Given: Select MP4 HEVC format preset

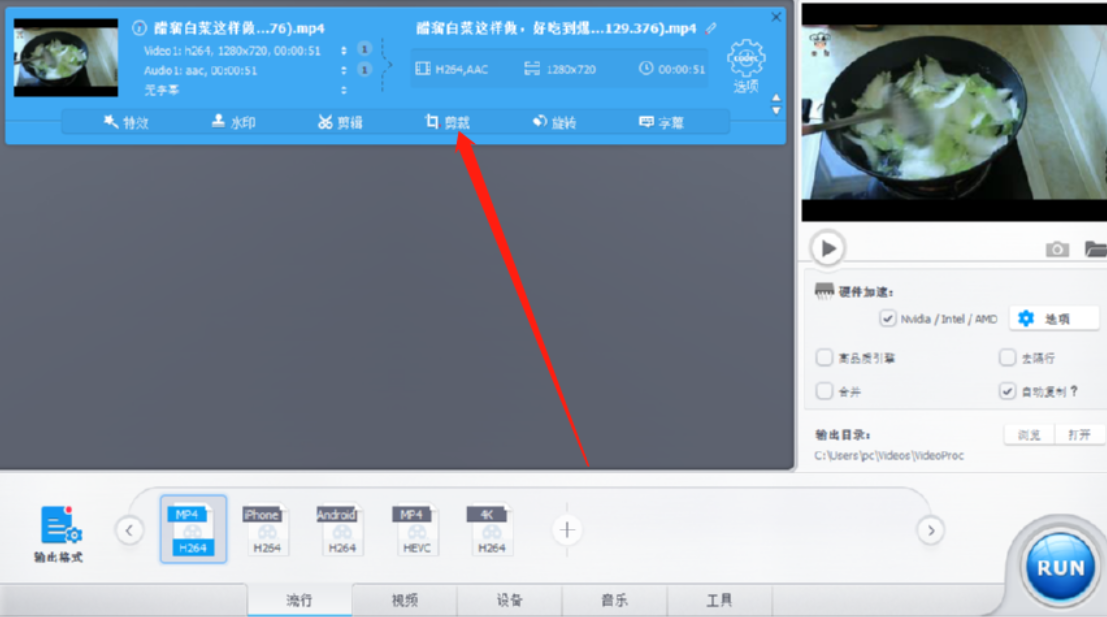Looking at the screenshot, I should click(417, 529).
